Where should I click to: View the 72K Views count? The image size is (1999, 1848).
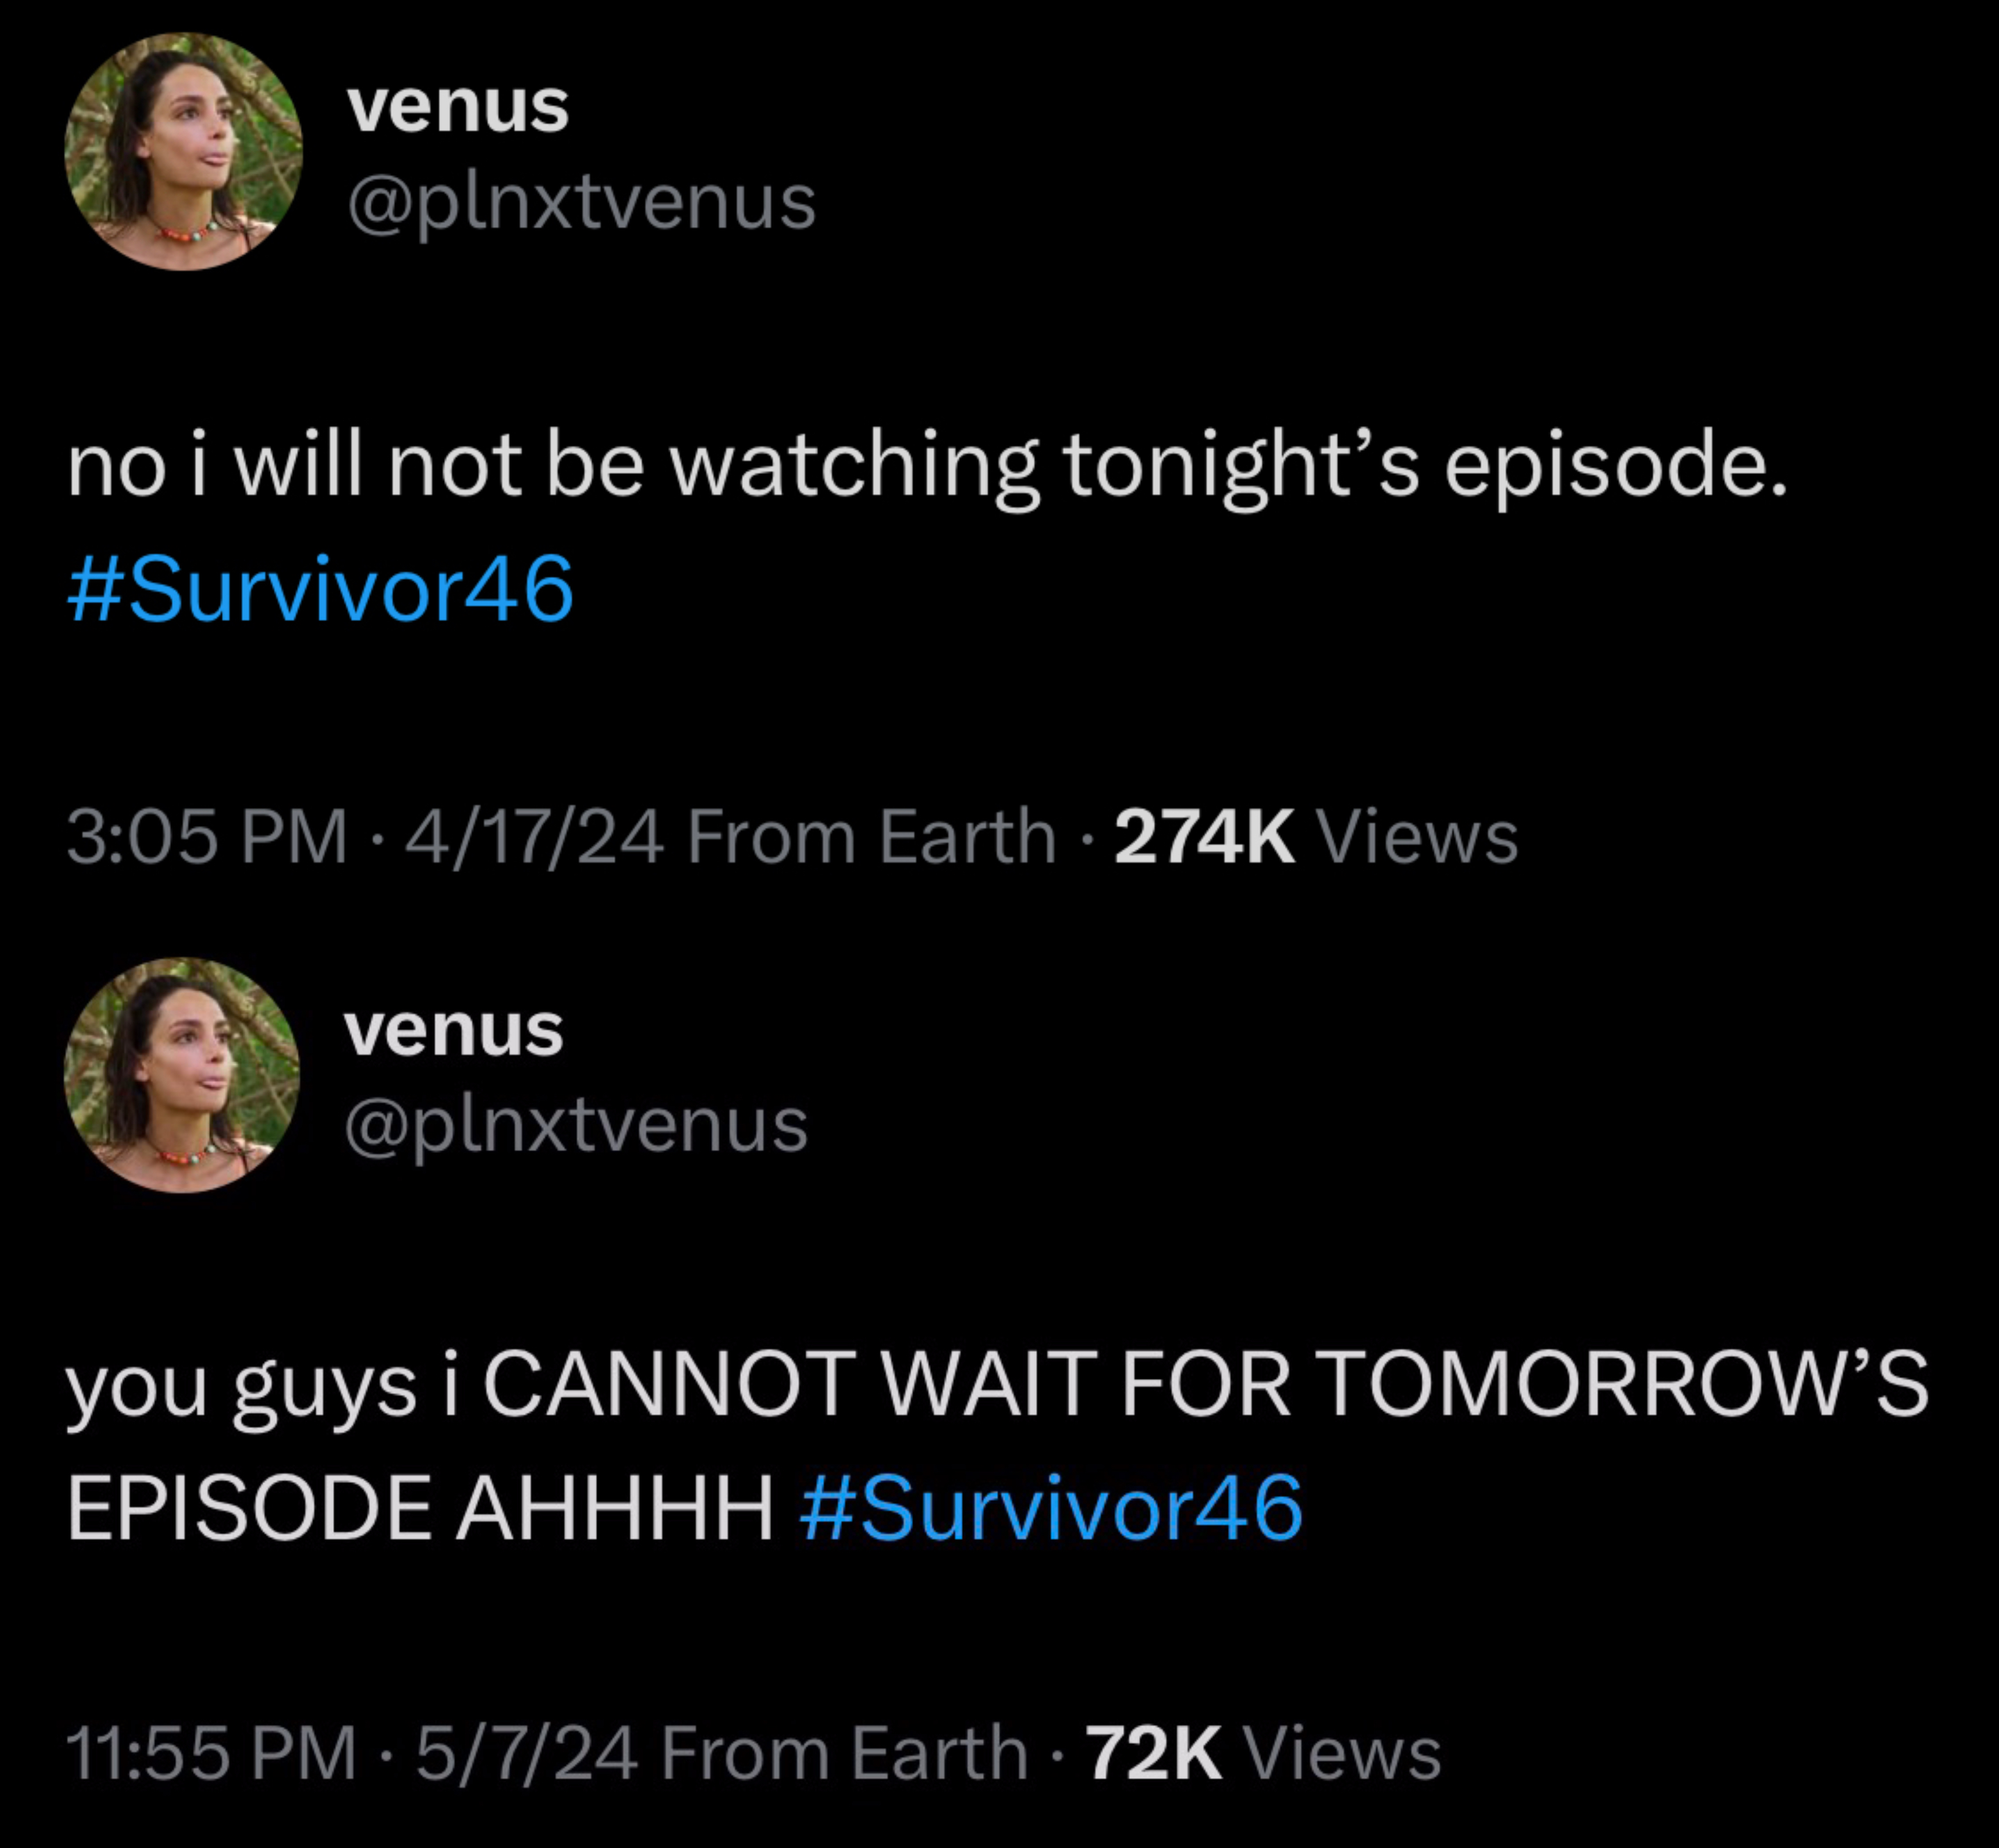1264,1753
